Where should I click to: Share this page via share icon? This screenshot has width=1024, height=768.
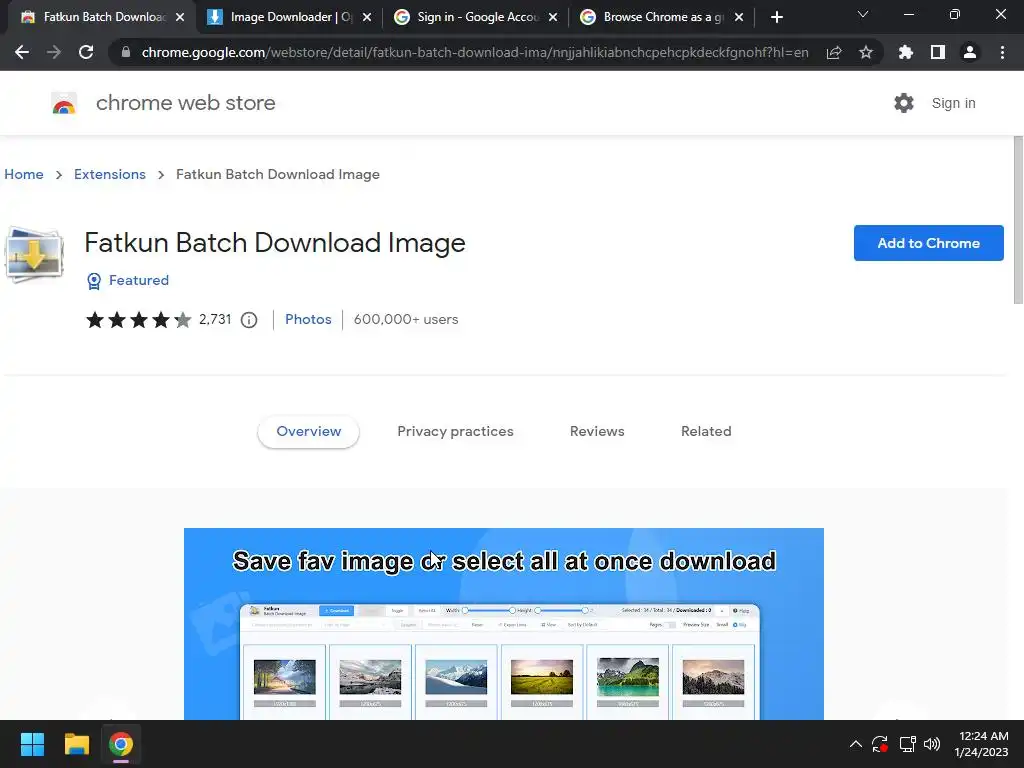834,52
